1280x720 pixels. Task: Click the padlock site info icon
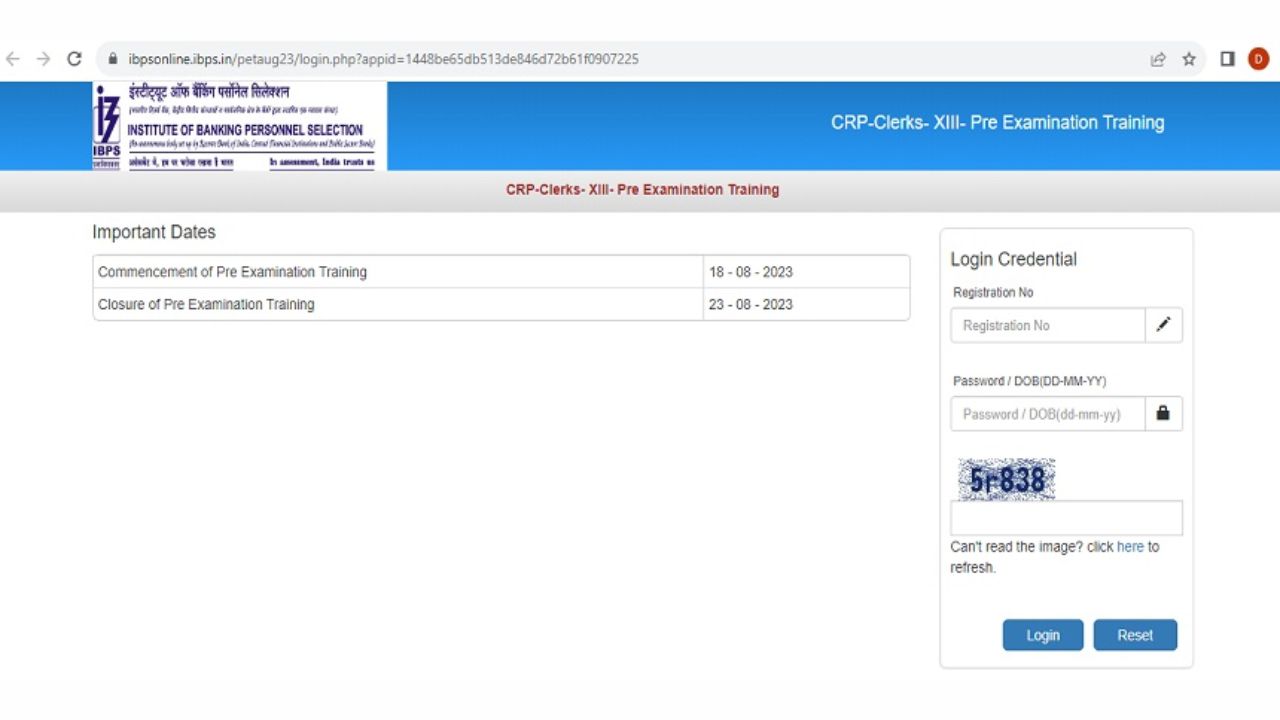coord(113,59)
